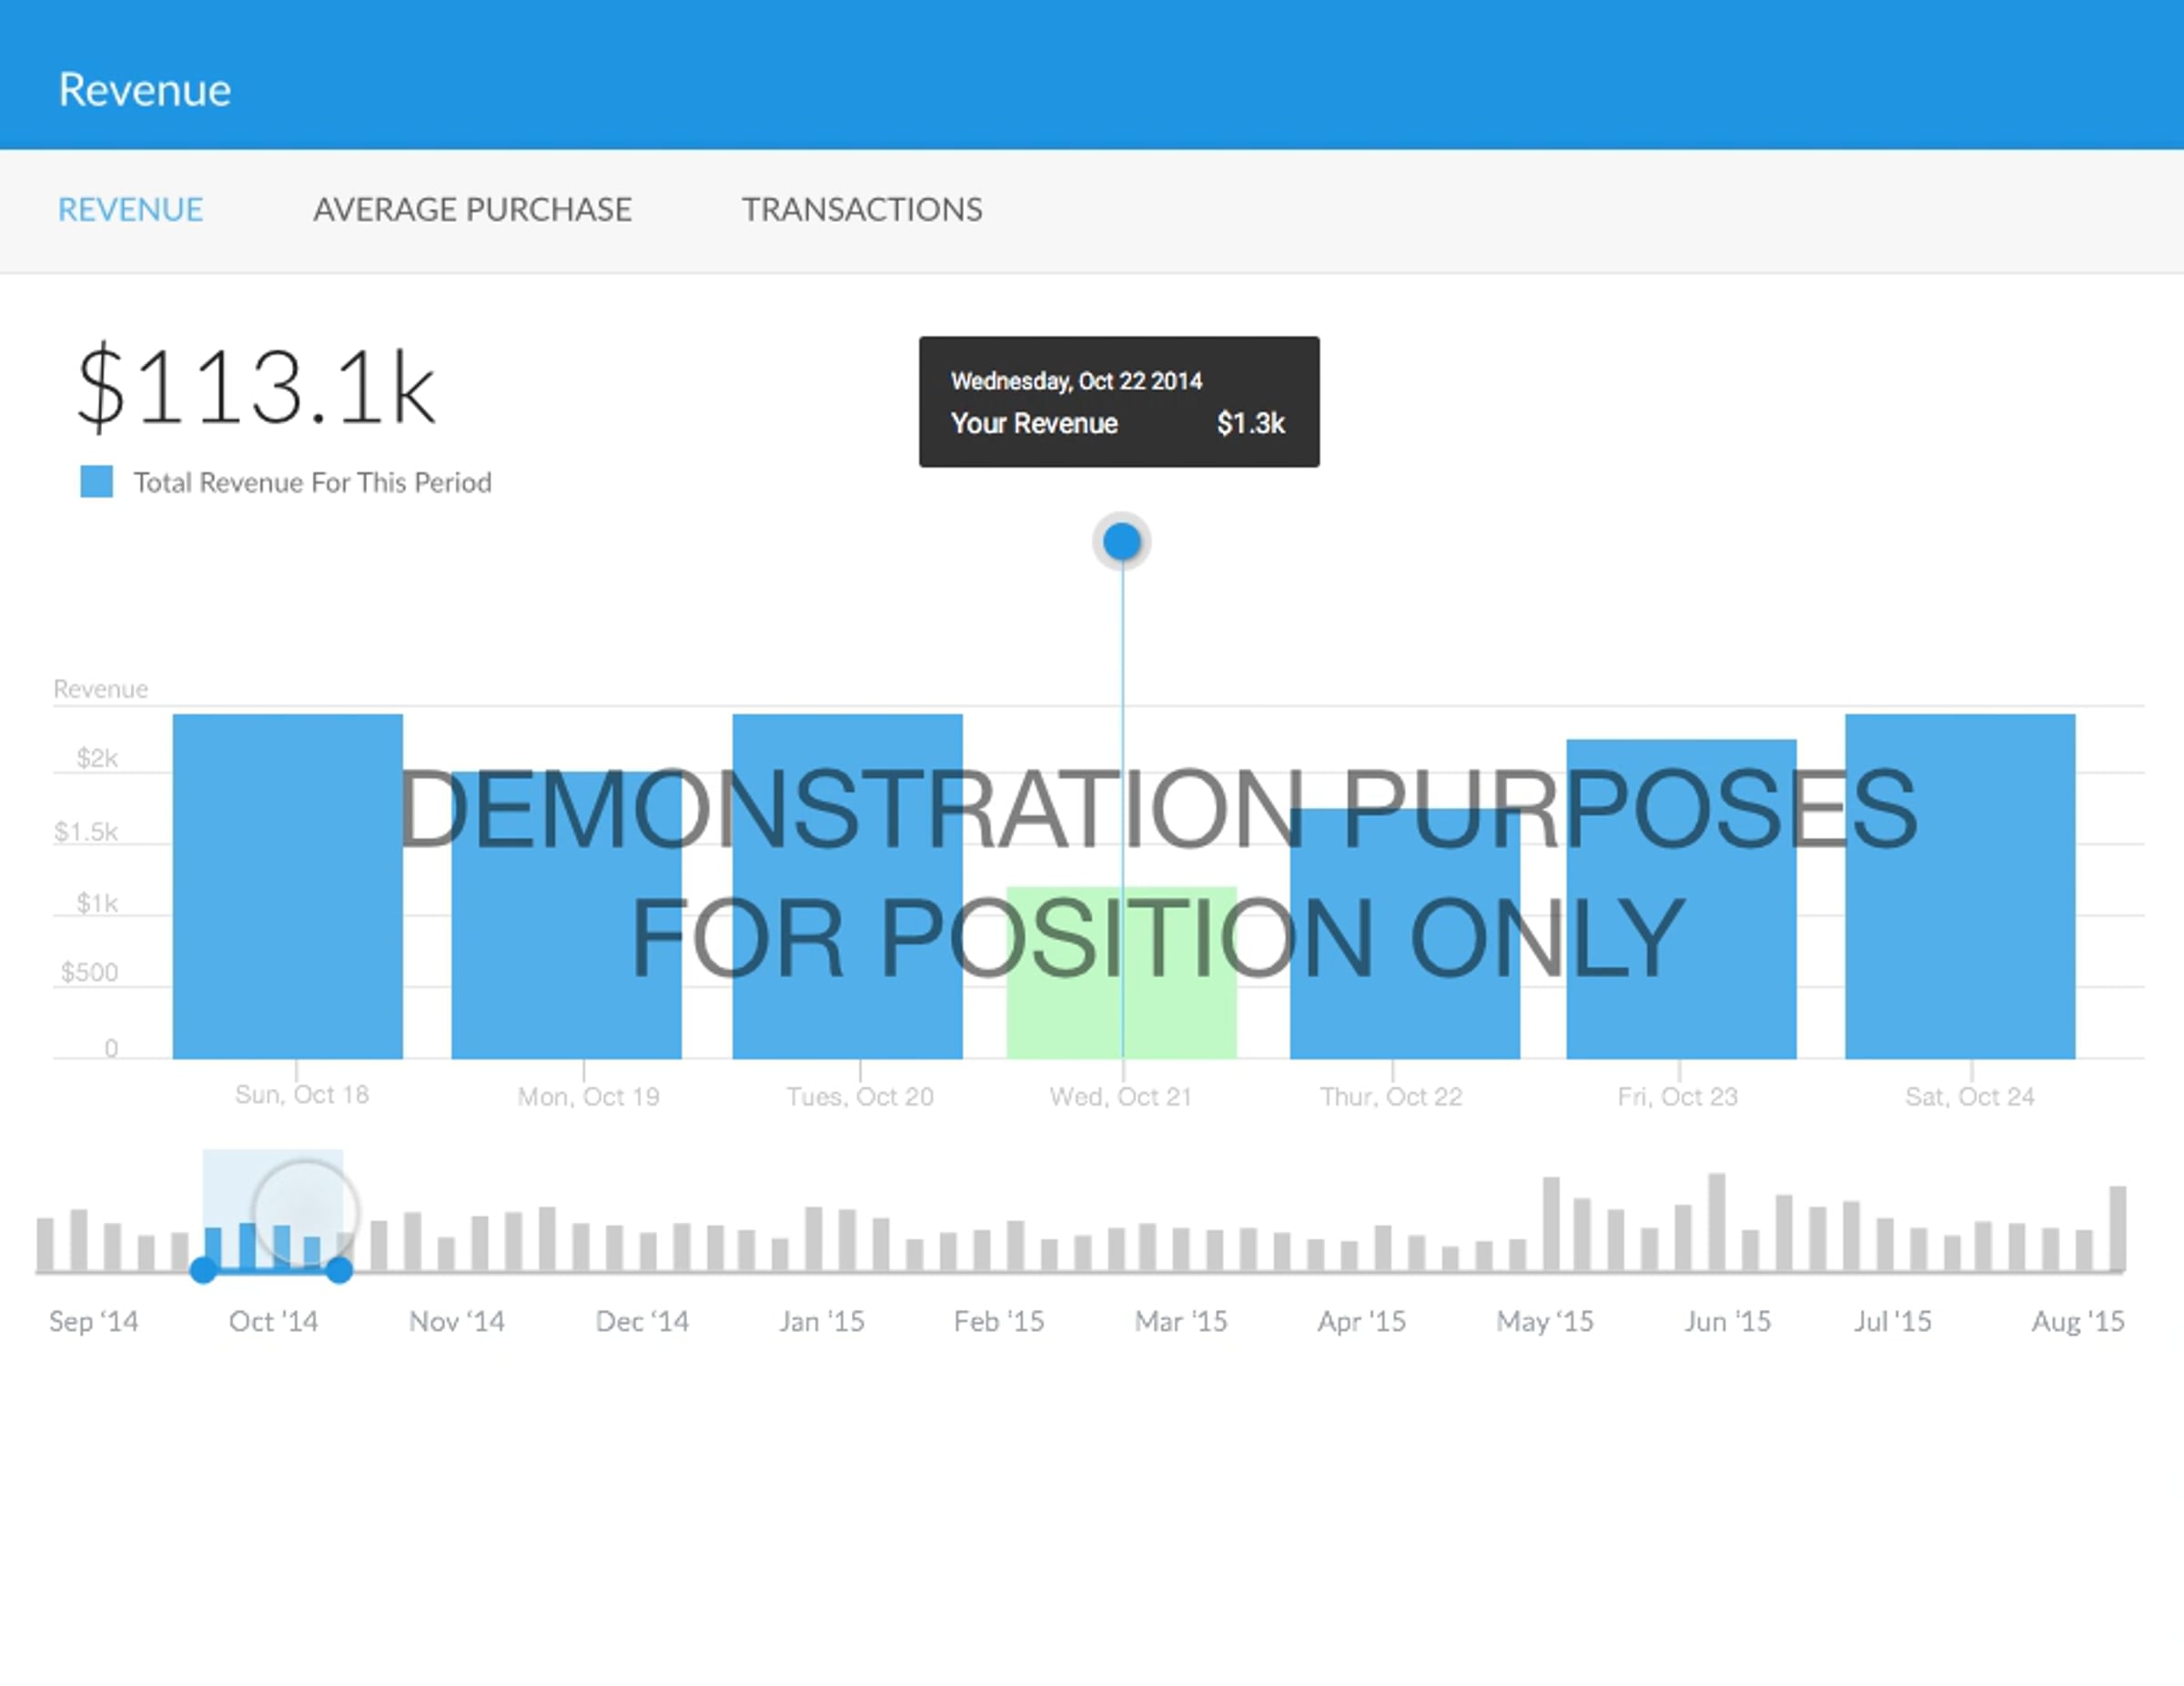Select the Tues, Oct 20 revenue bar
This screenshot has height=1686, width=2184.
click(847, 886)
